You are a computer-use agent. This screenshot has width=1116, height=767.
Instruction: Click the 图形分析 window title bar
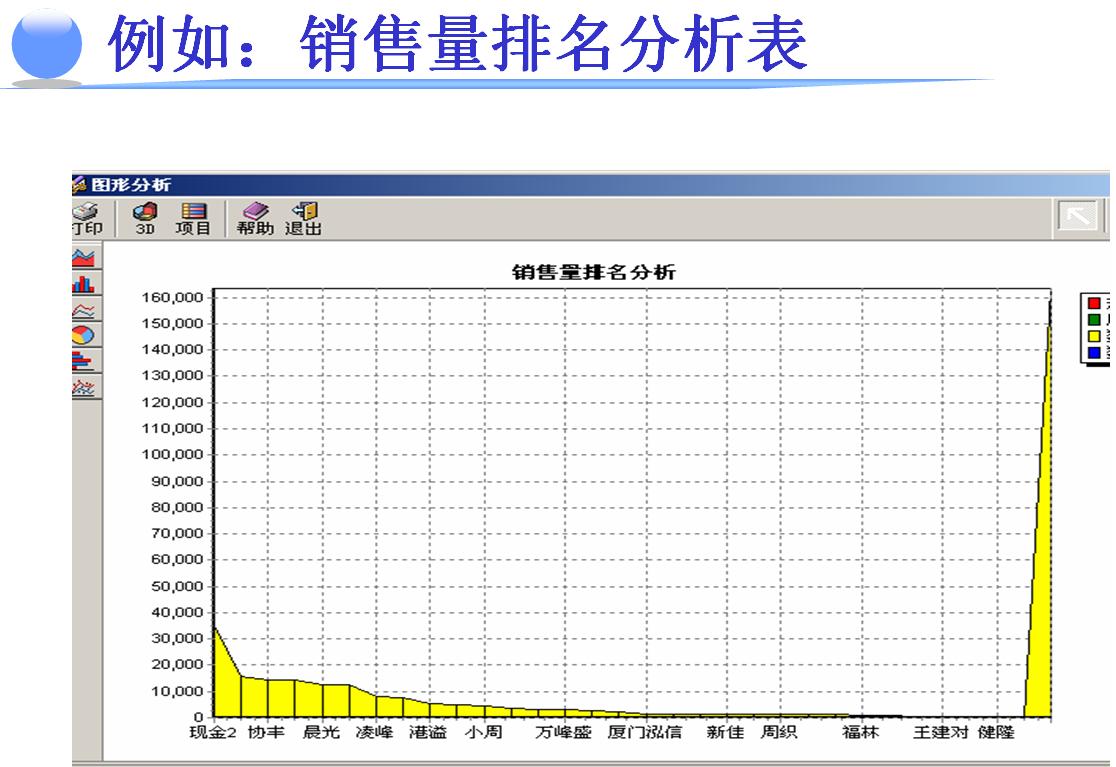click(x=500, y=185)
